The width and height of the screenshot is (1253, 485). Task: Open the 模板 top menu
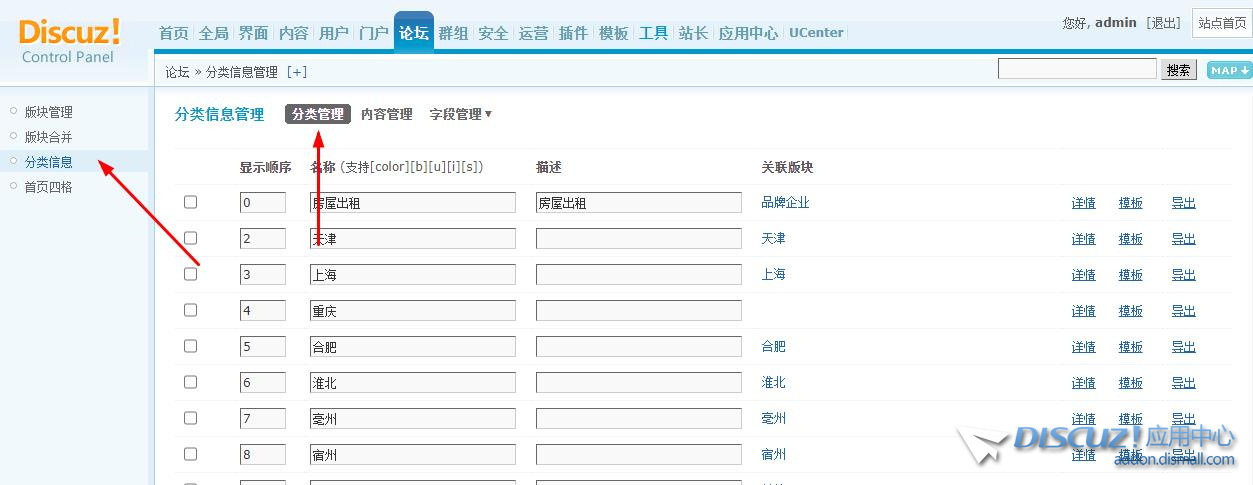(x=614, y=33)
